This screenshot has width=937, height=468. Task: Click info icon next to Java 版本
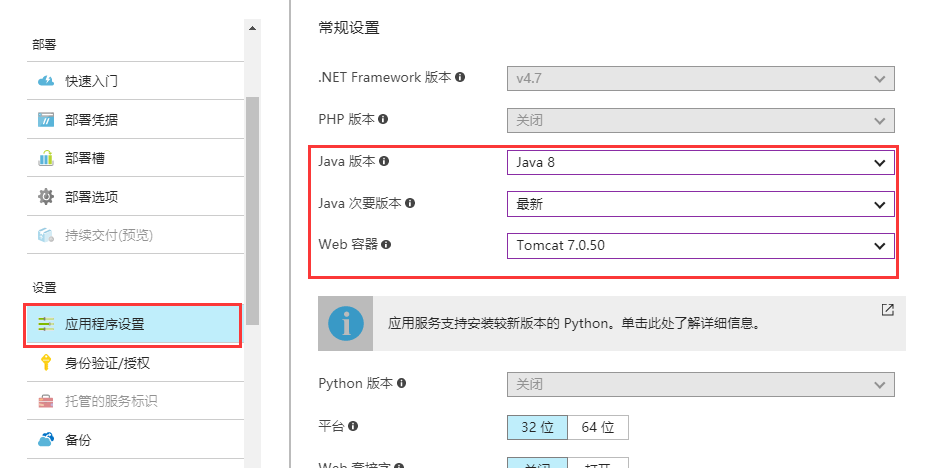pyautogui.click(x=384, y=161)
